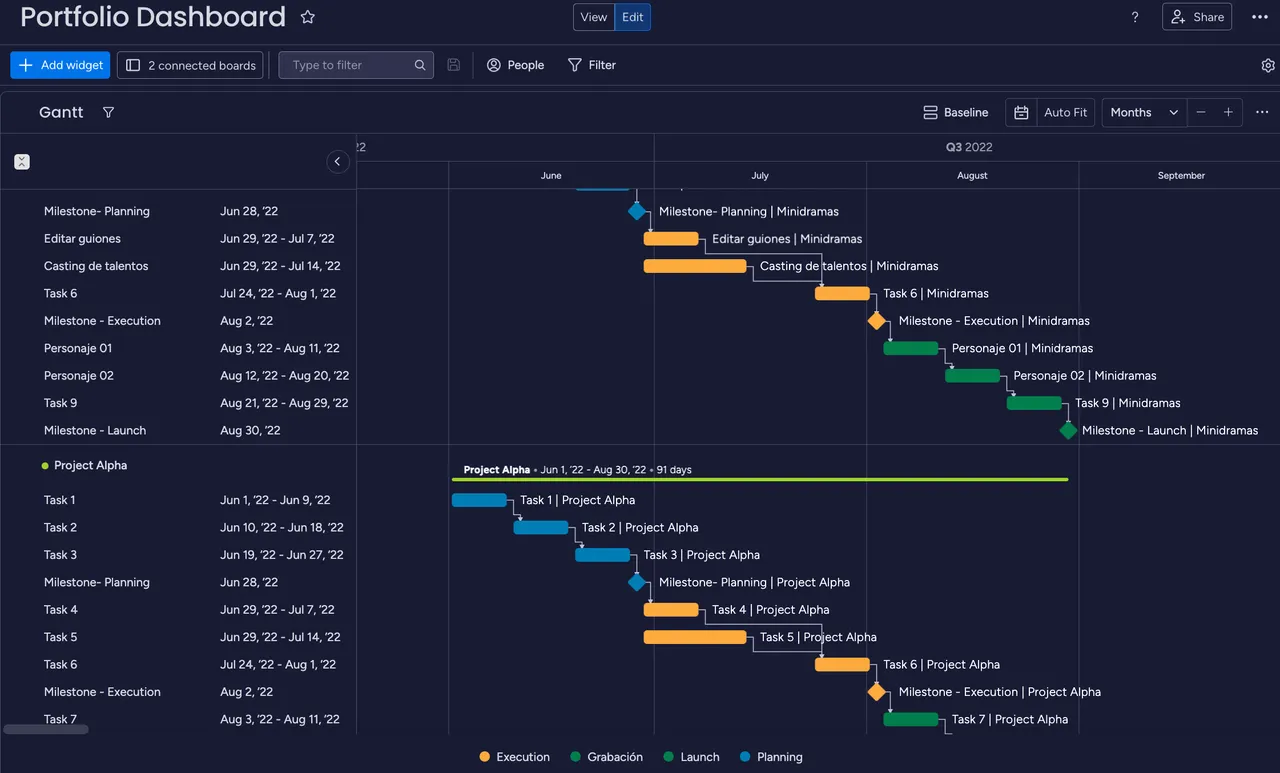The height and width of the screenshot is (773, 1280).
Task: Open the dashboard Filter option
Action: click(592, 65)
